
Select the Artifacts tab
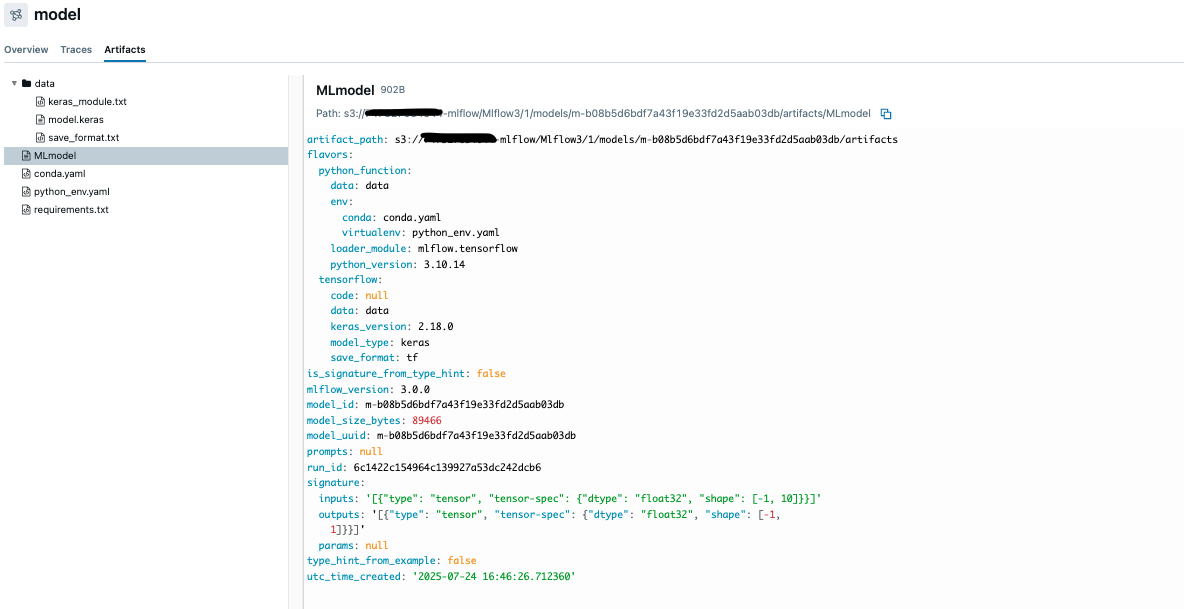point(124,49)
